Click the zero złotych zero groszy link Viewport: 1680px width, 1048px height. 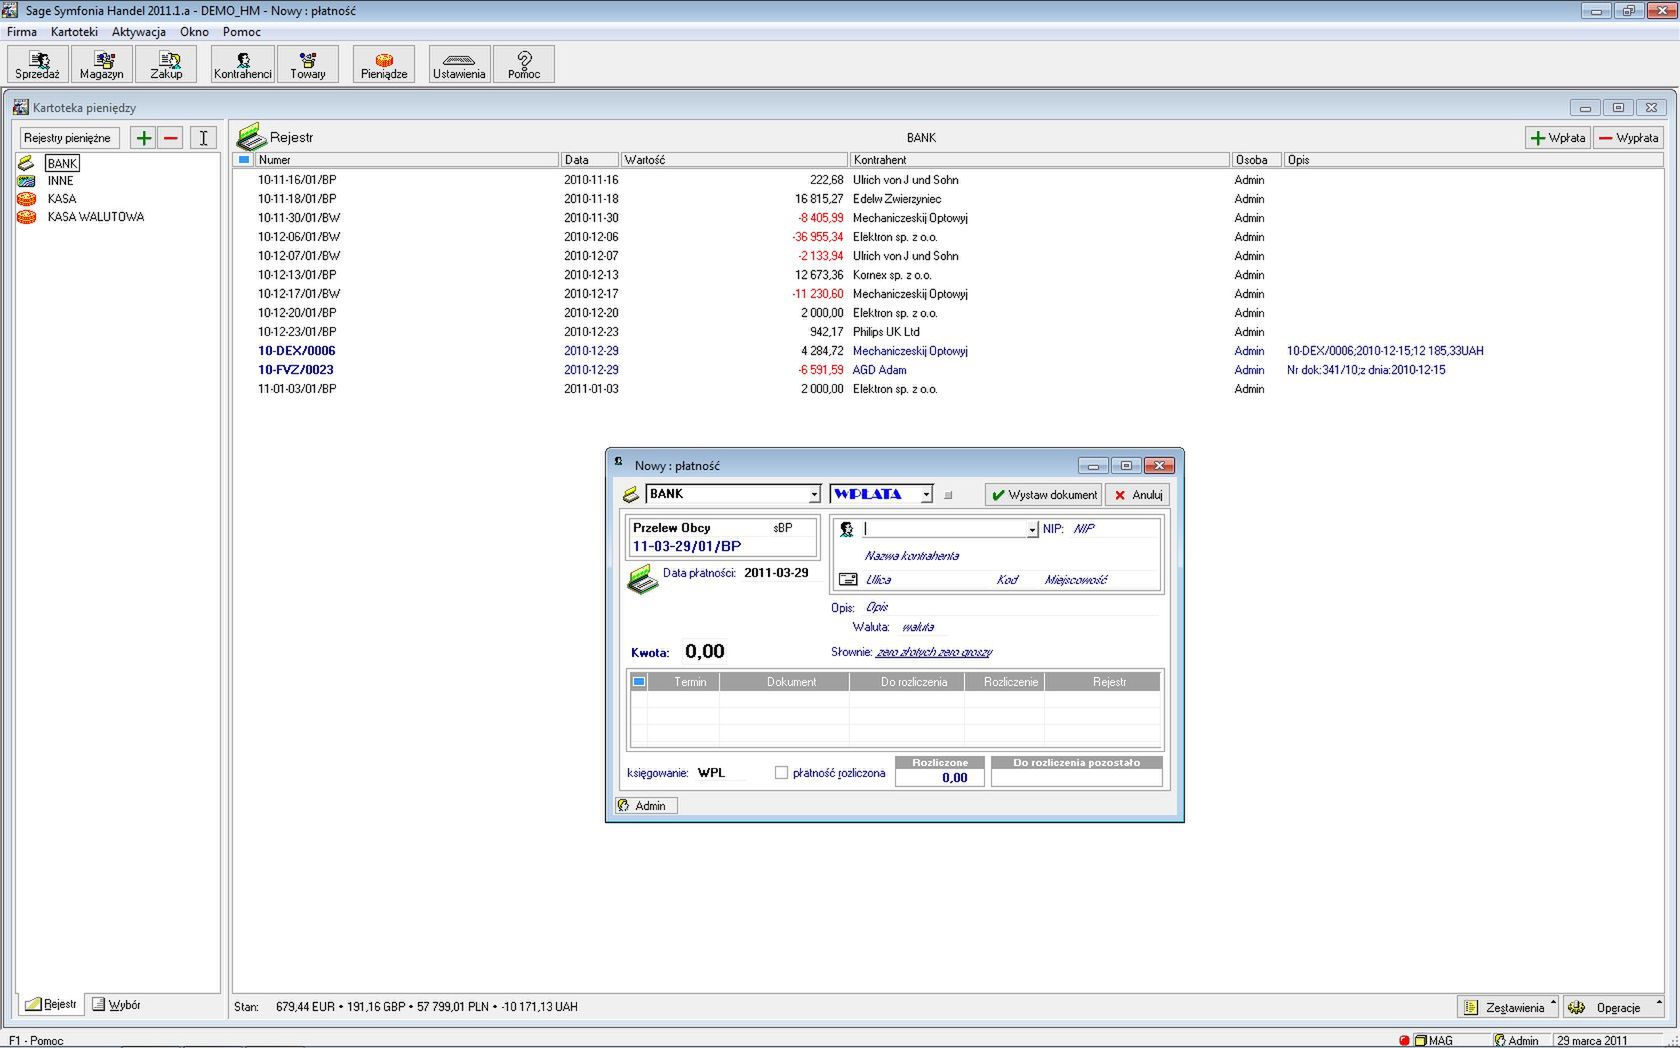click(x=934, y=653)
